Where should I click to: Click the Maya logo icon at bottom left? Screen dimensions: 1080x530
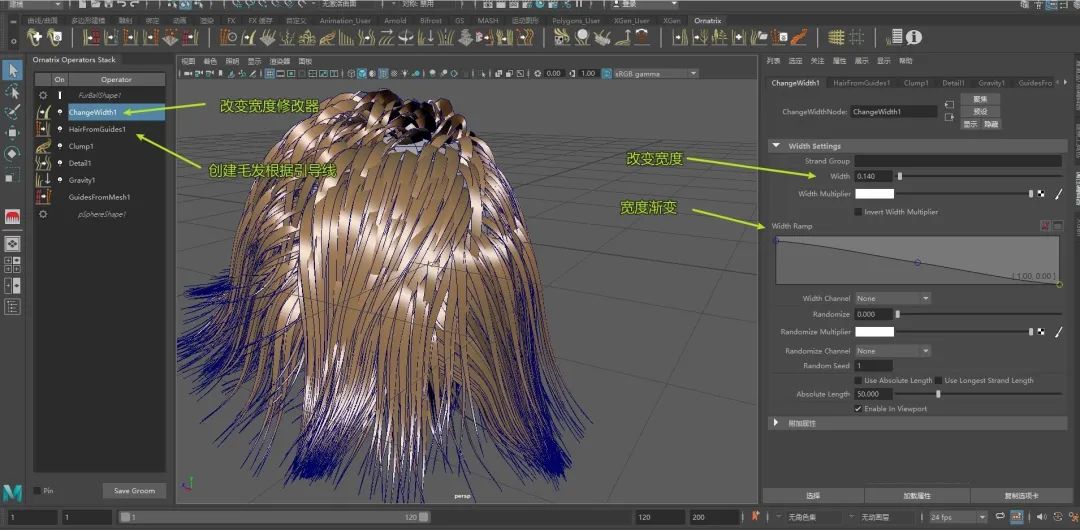[12, 493]
